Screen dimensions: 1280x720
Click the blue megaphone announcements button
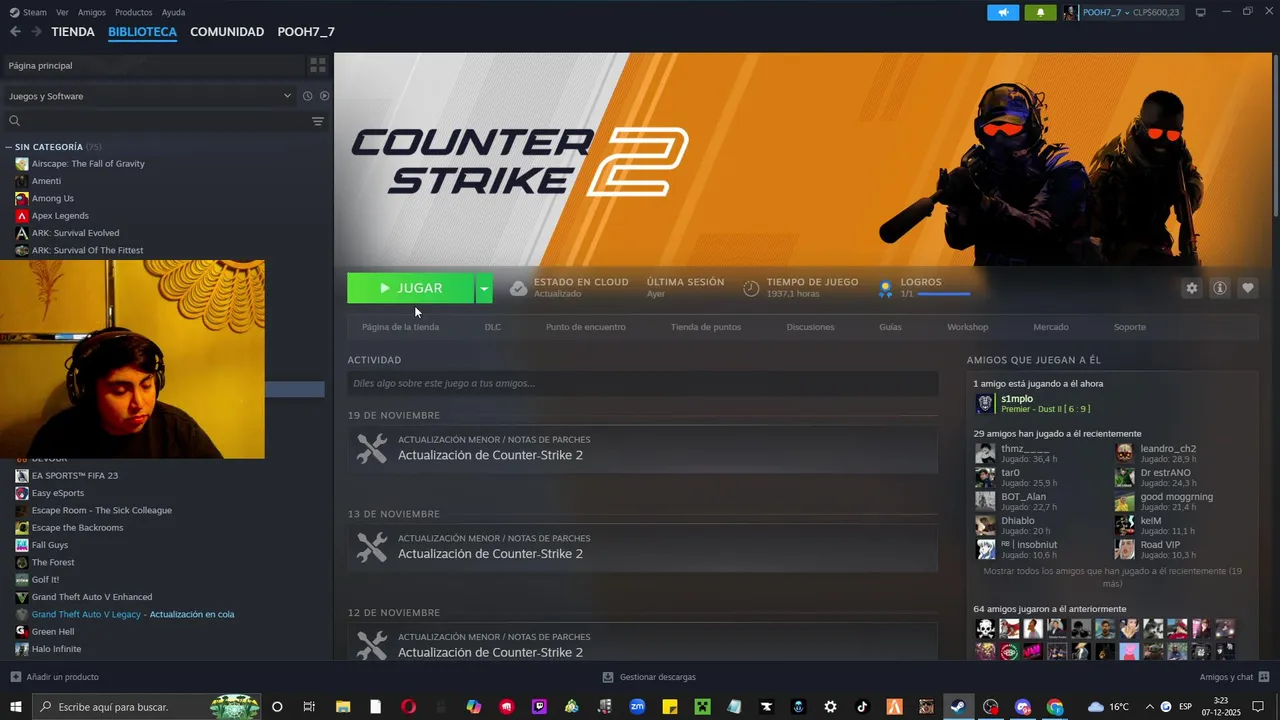click(x=1003, y=12)
